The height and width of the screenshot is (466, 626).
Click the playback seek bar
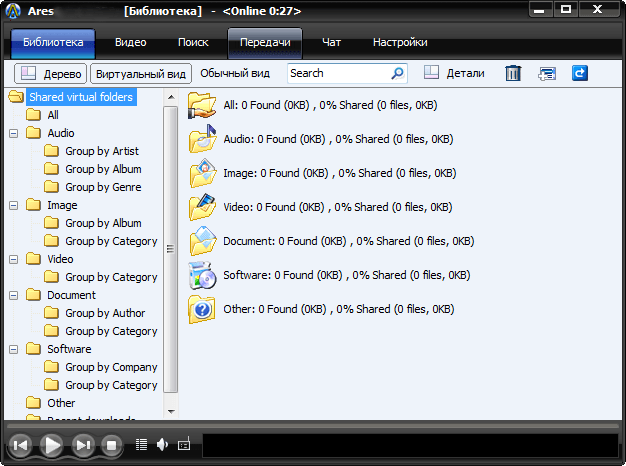click(x=313, y=426)
